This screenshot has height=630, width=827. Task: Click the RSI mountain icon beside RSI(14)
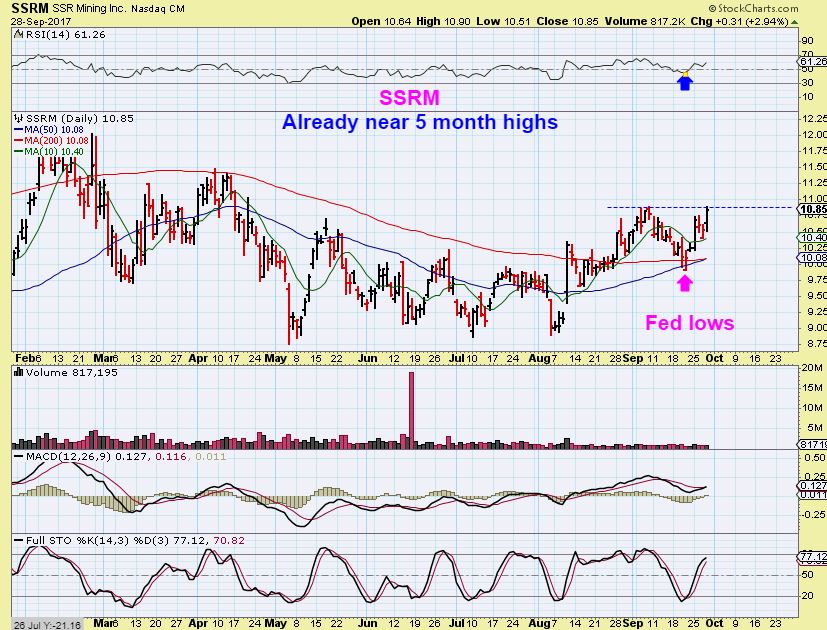18,35
